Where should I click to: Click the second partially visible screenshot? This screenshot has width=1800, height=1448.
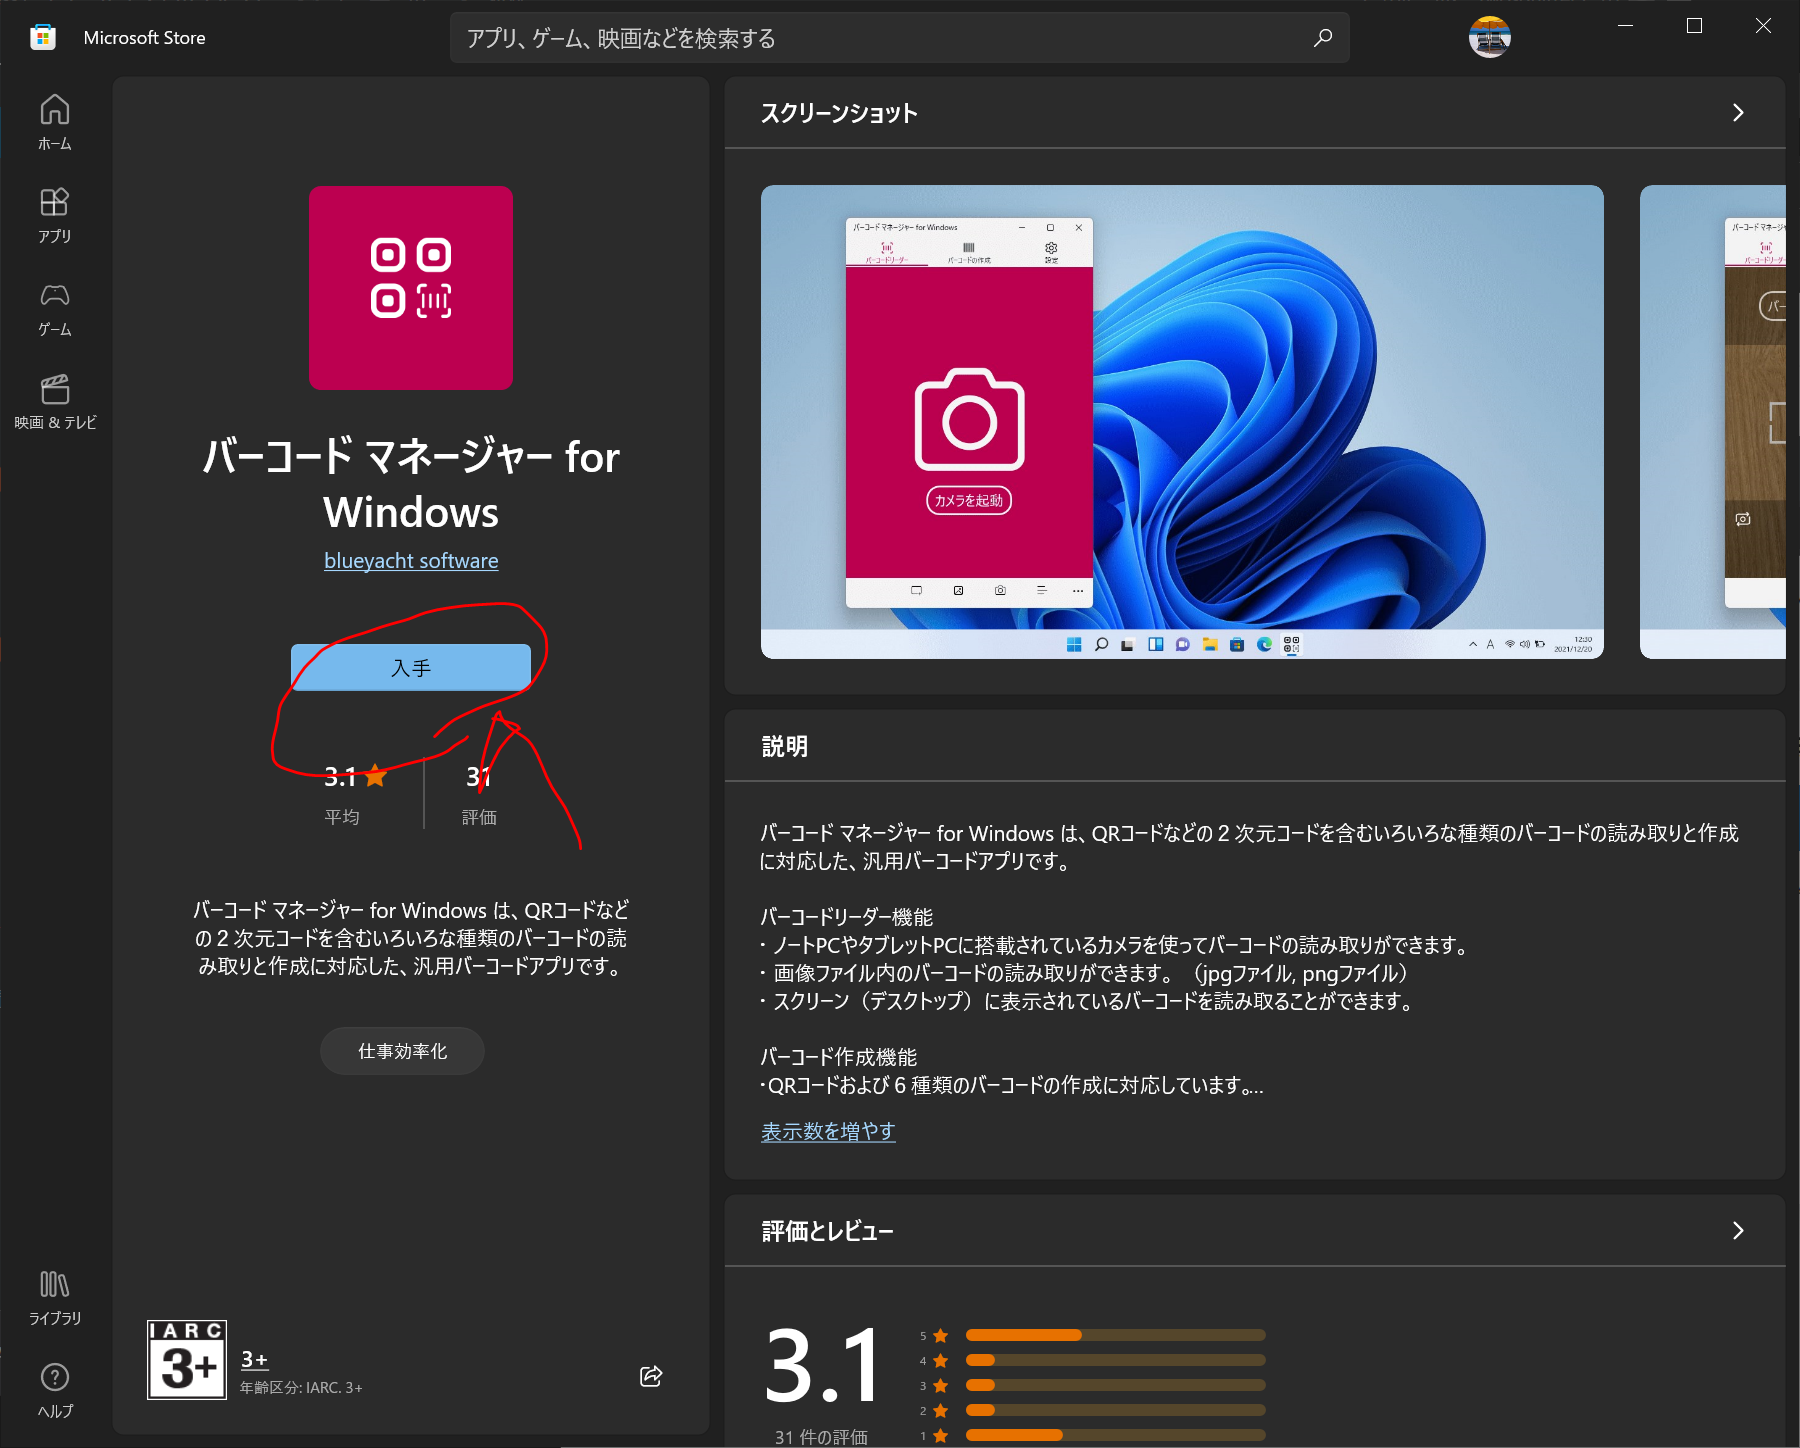pyautogui.click(x=1715, y=421)
